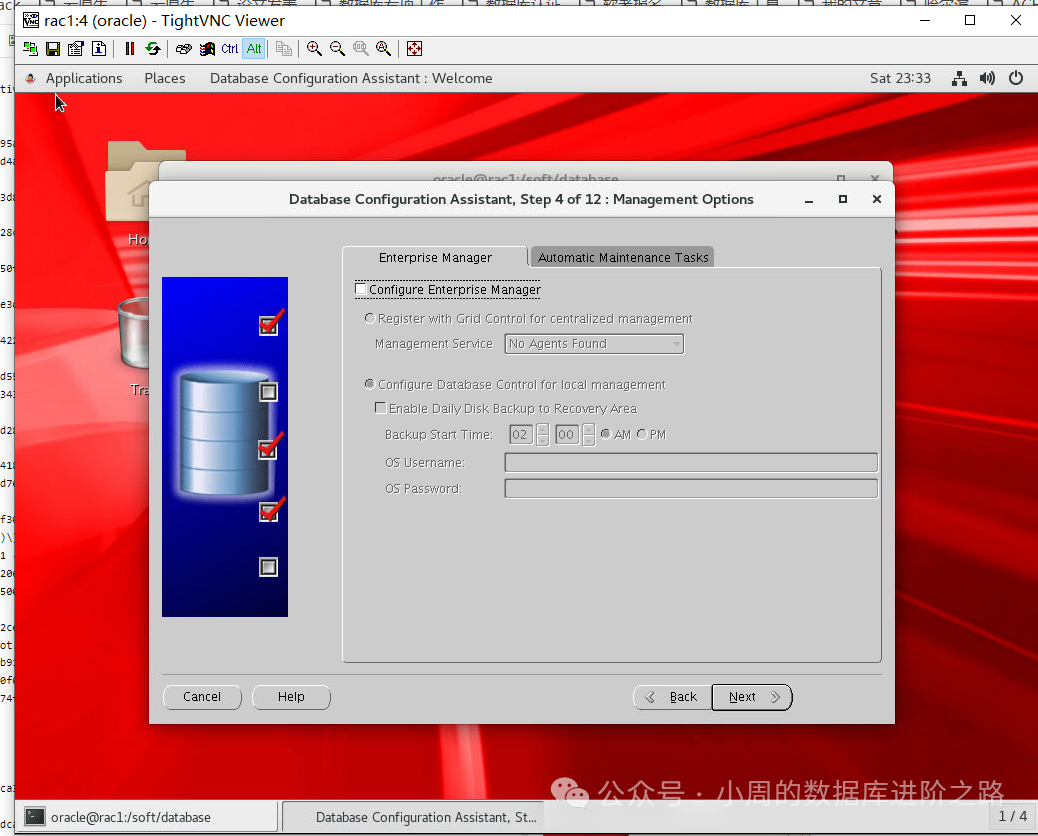Click the OS Password input field
The image size is (1038, 836).
(690, 488)
